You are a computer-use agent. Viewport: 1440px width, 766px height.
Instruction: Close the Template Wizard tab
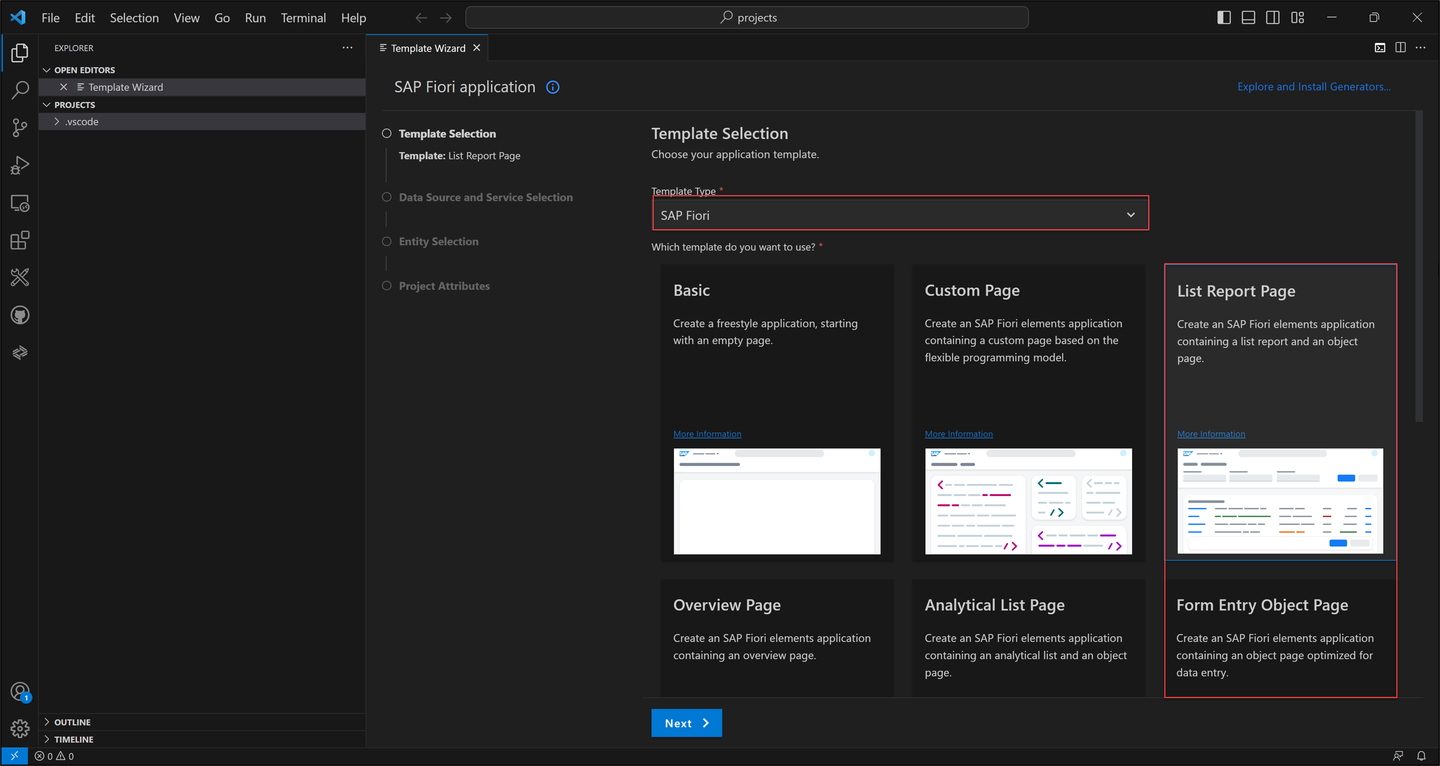[x=477, y=48]
